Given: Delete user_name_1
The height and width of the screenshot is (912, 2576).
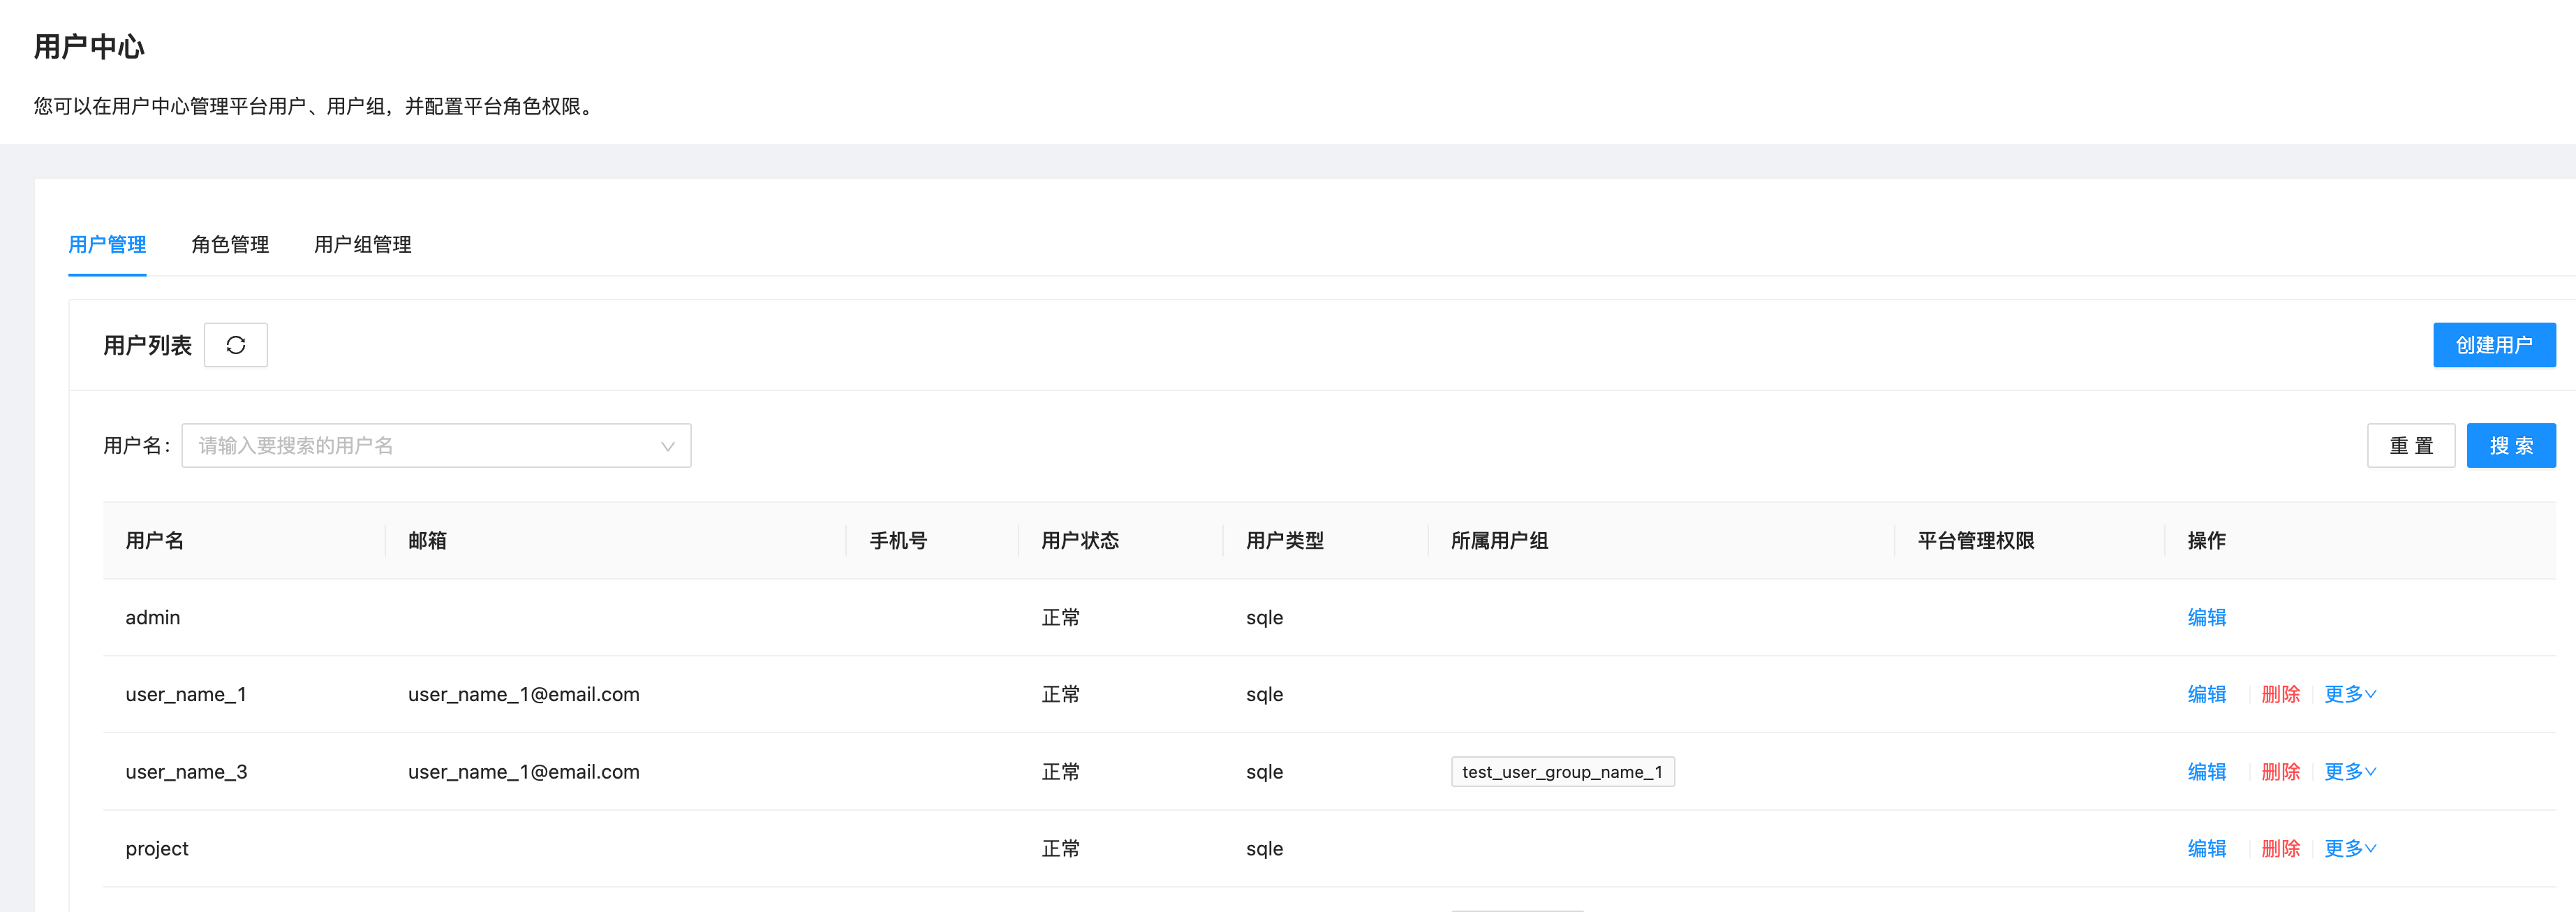Looking at the screenshot, I should pyautogui.click(x=2279, y=694).
